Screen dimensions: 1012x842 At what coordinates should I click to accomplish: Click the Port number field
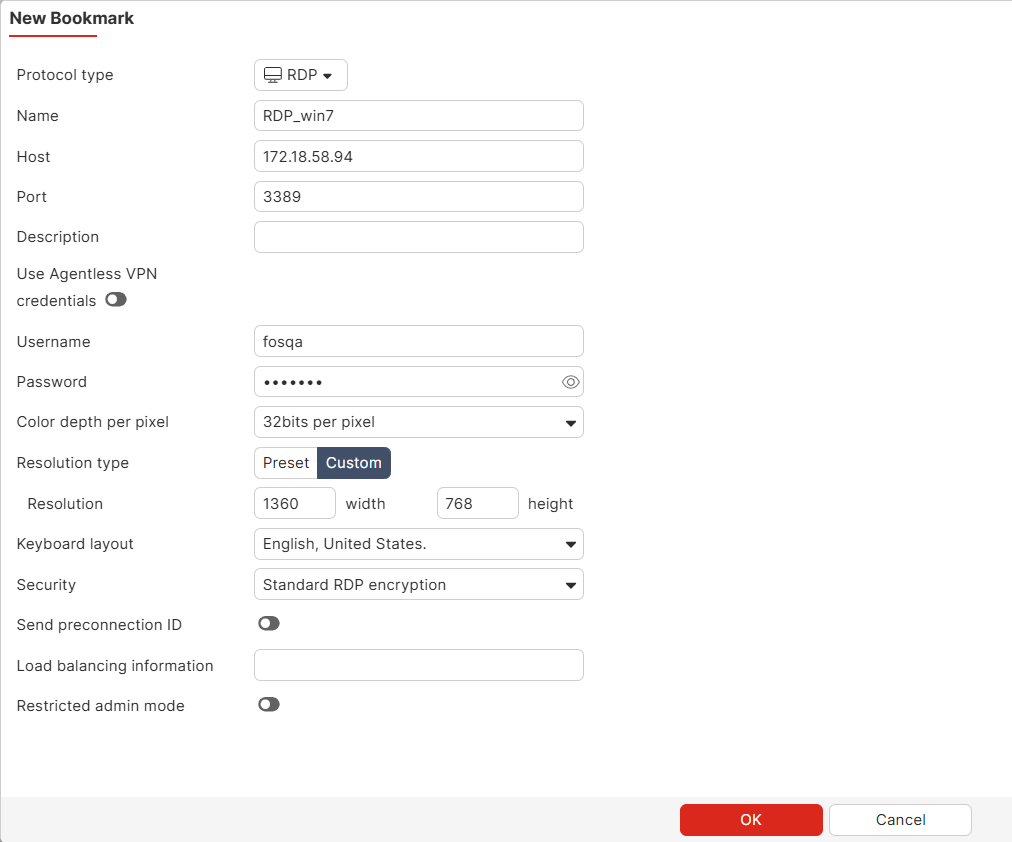point(418,196)
